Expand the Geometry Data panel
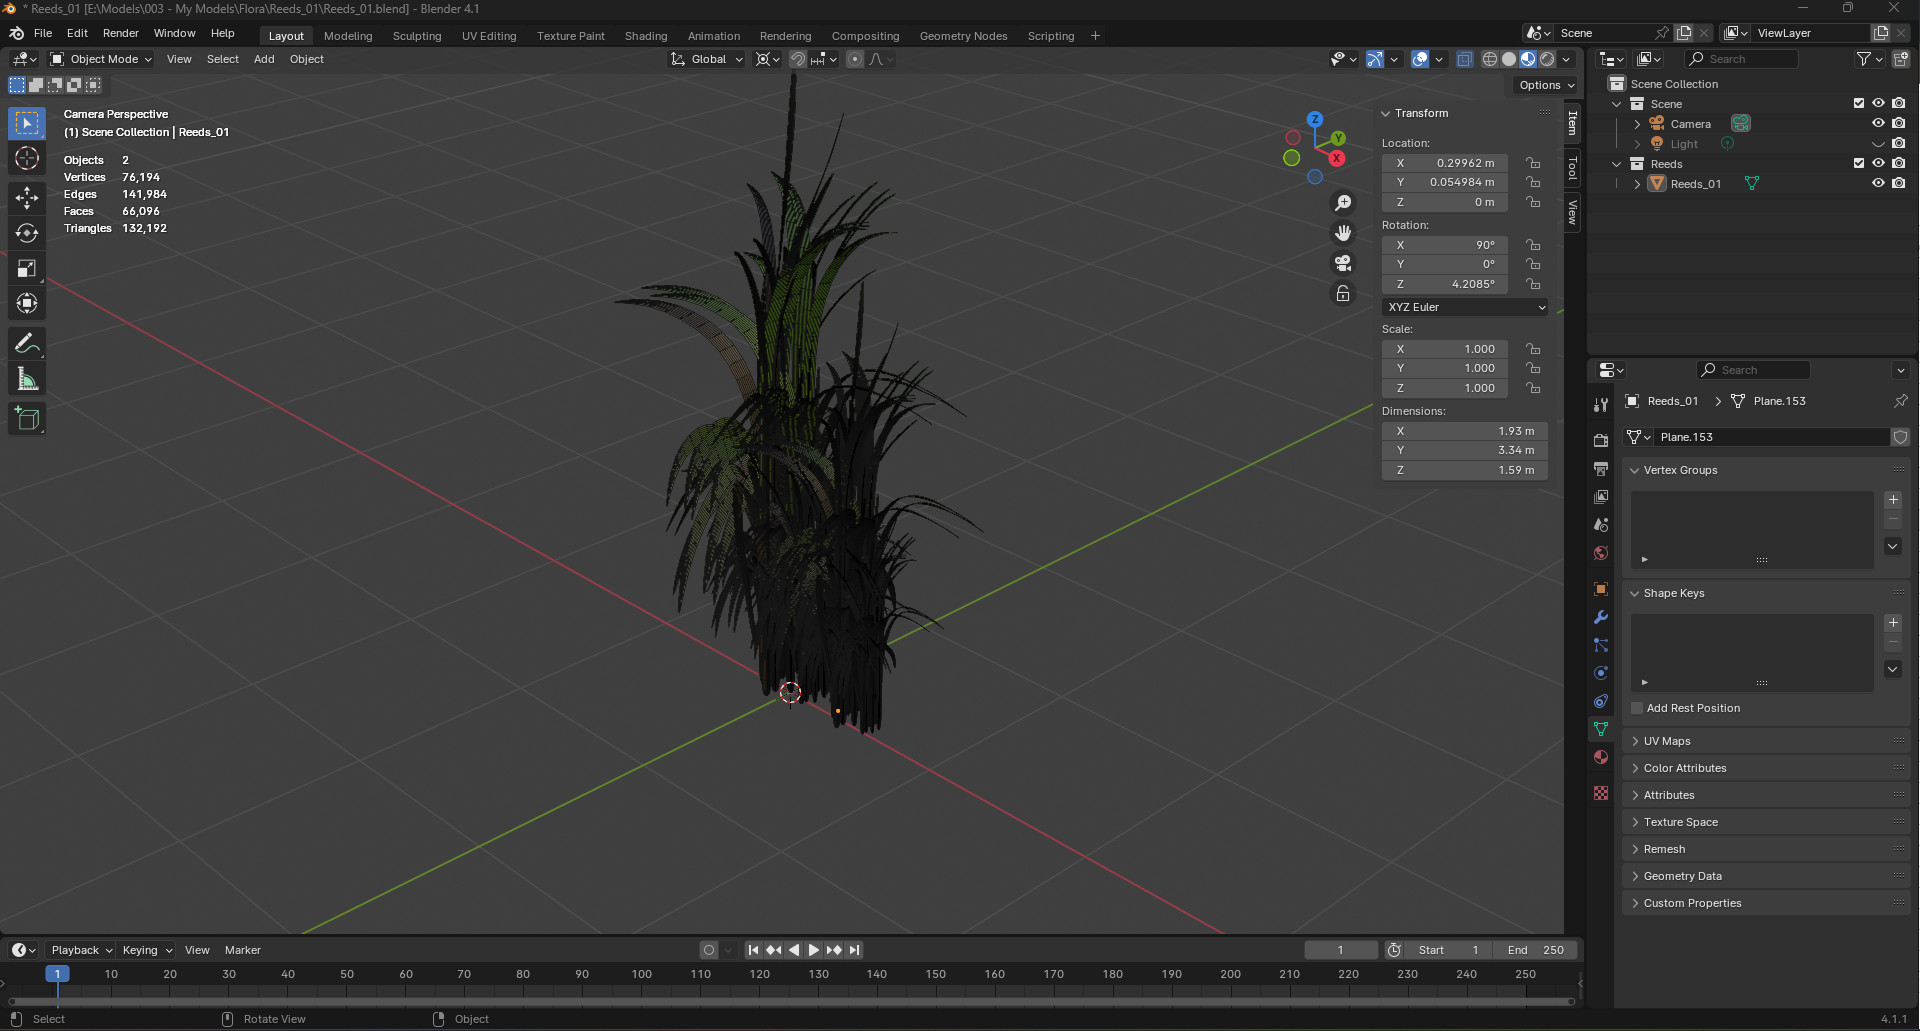The width and height of the screenshot is (1920, 1031). (1683, 876)
